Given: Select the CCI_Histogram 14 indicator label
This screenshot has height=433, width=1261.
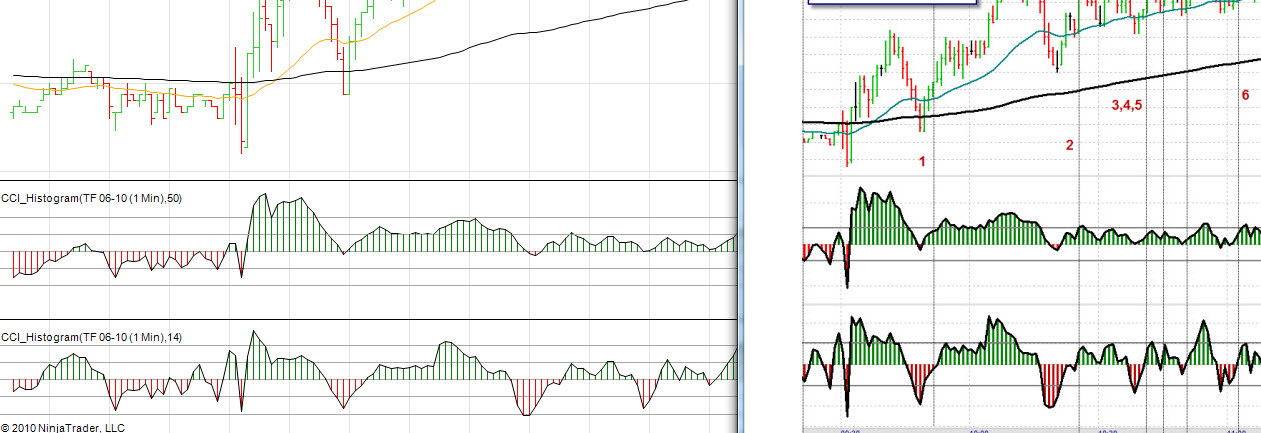Looking at the screenshot, I should 92,337.
